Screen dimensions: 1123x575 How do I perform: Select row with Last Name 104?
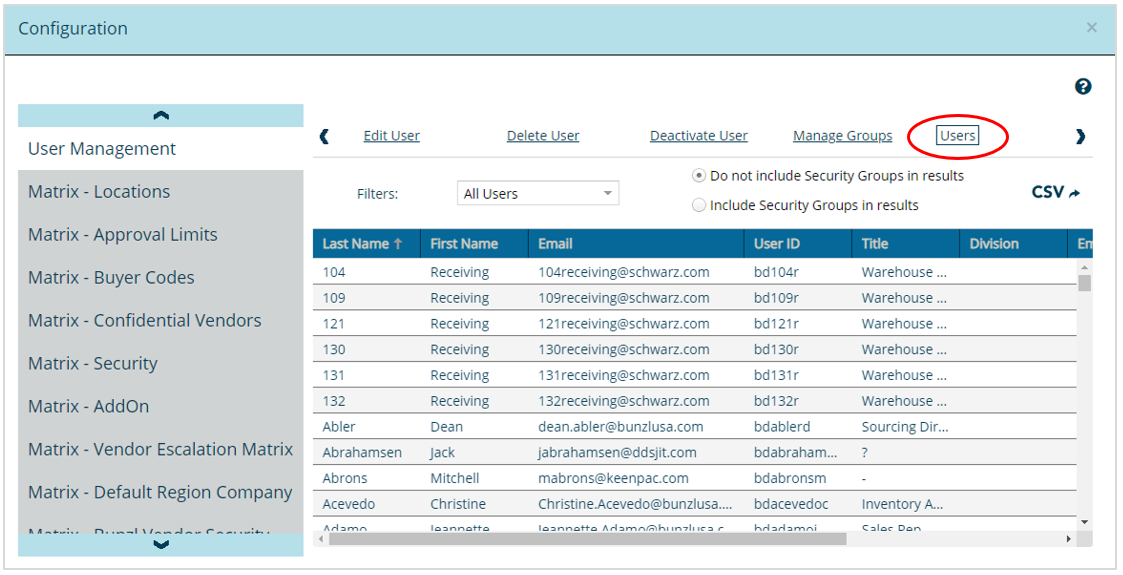point(695,272)
